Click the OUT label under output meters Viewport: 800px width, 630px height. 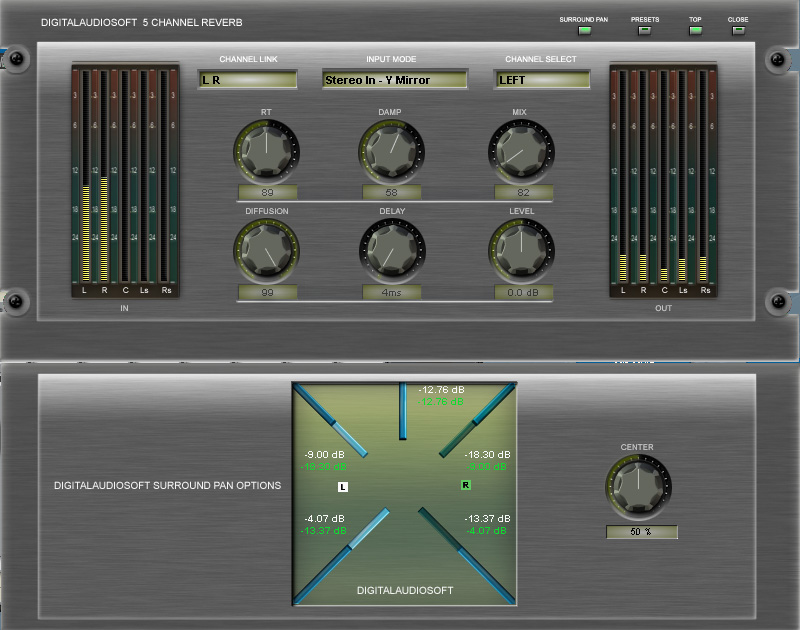coord(663,308)
